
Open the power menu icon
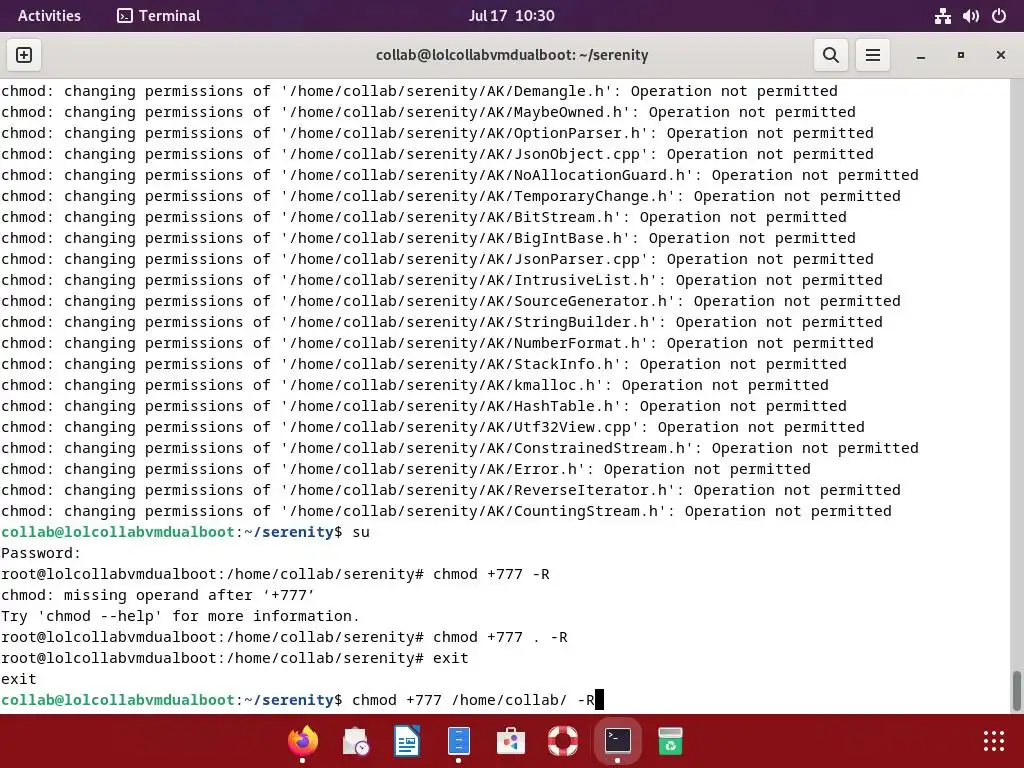click(x=999, y=16)
